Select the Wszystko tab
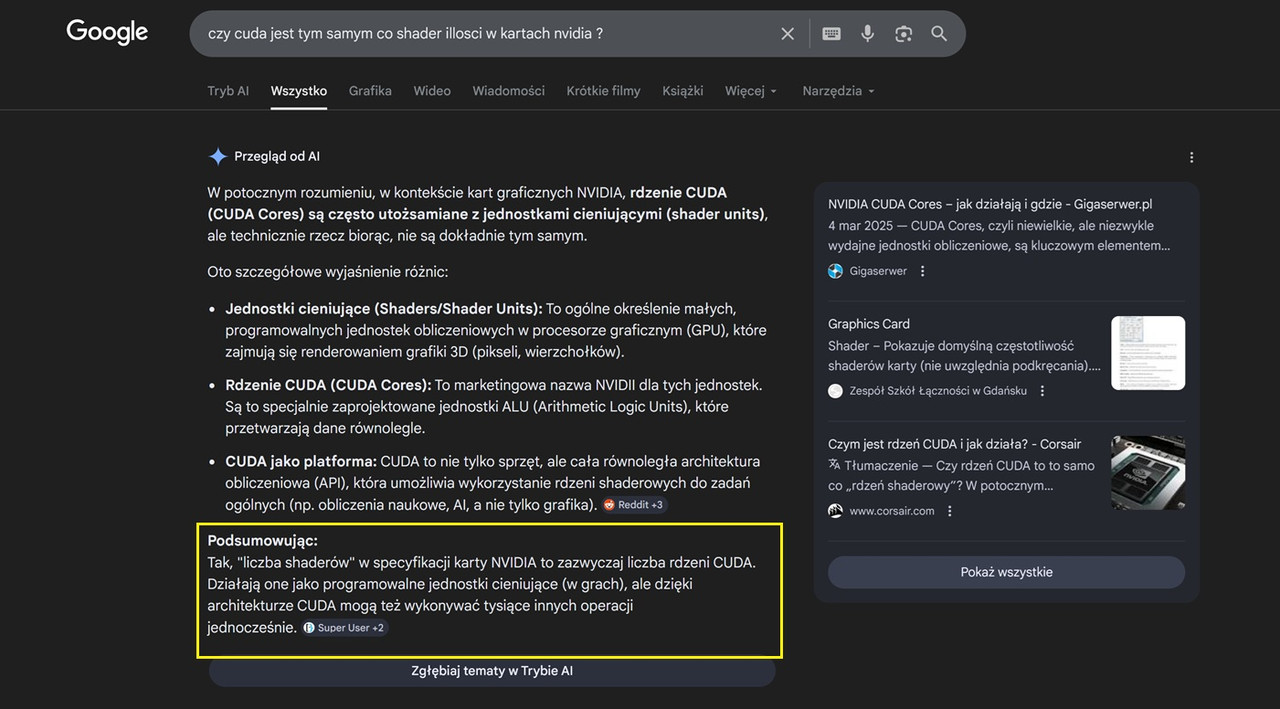The width and height of the screenshot is (1280, 709). coord(299,91)
